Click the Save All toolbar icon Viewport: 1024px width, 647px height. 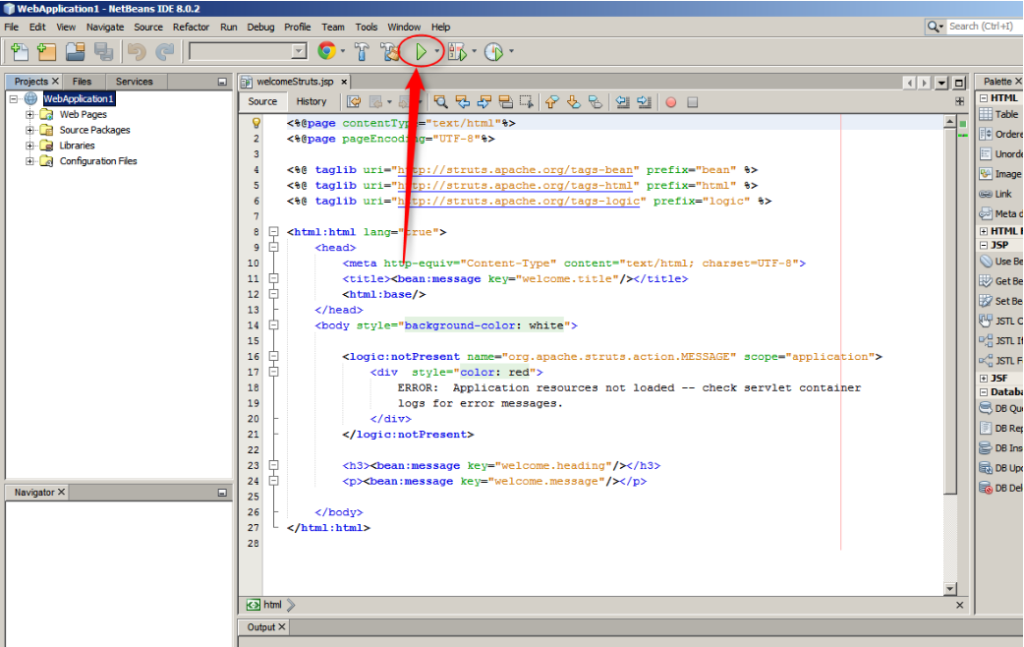pos(103,51)
